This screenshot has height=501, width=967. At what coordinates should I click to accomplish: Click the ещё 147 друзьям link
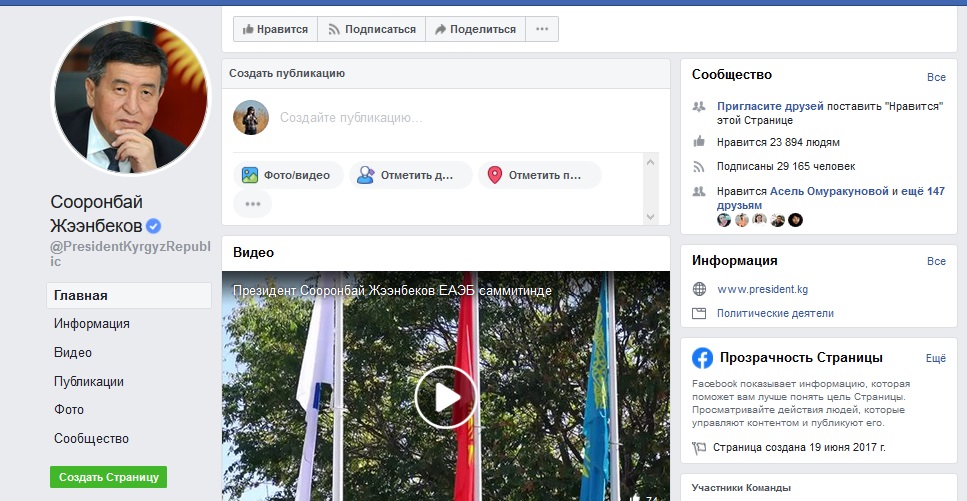831,198
